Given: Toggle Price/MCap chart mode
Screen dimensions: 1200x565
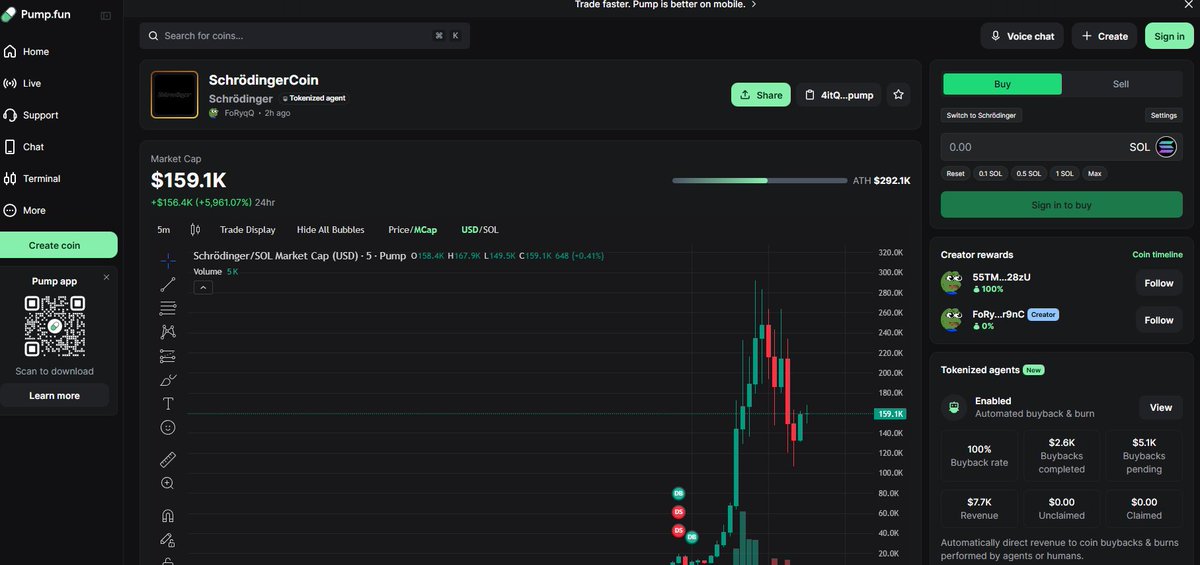Looking at the screenshot, I should [x=413, y=230].
